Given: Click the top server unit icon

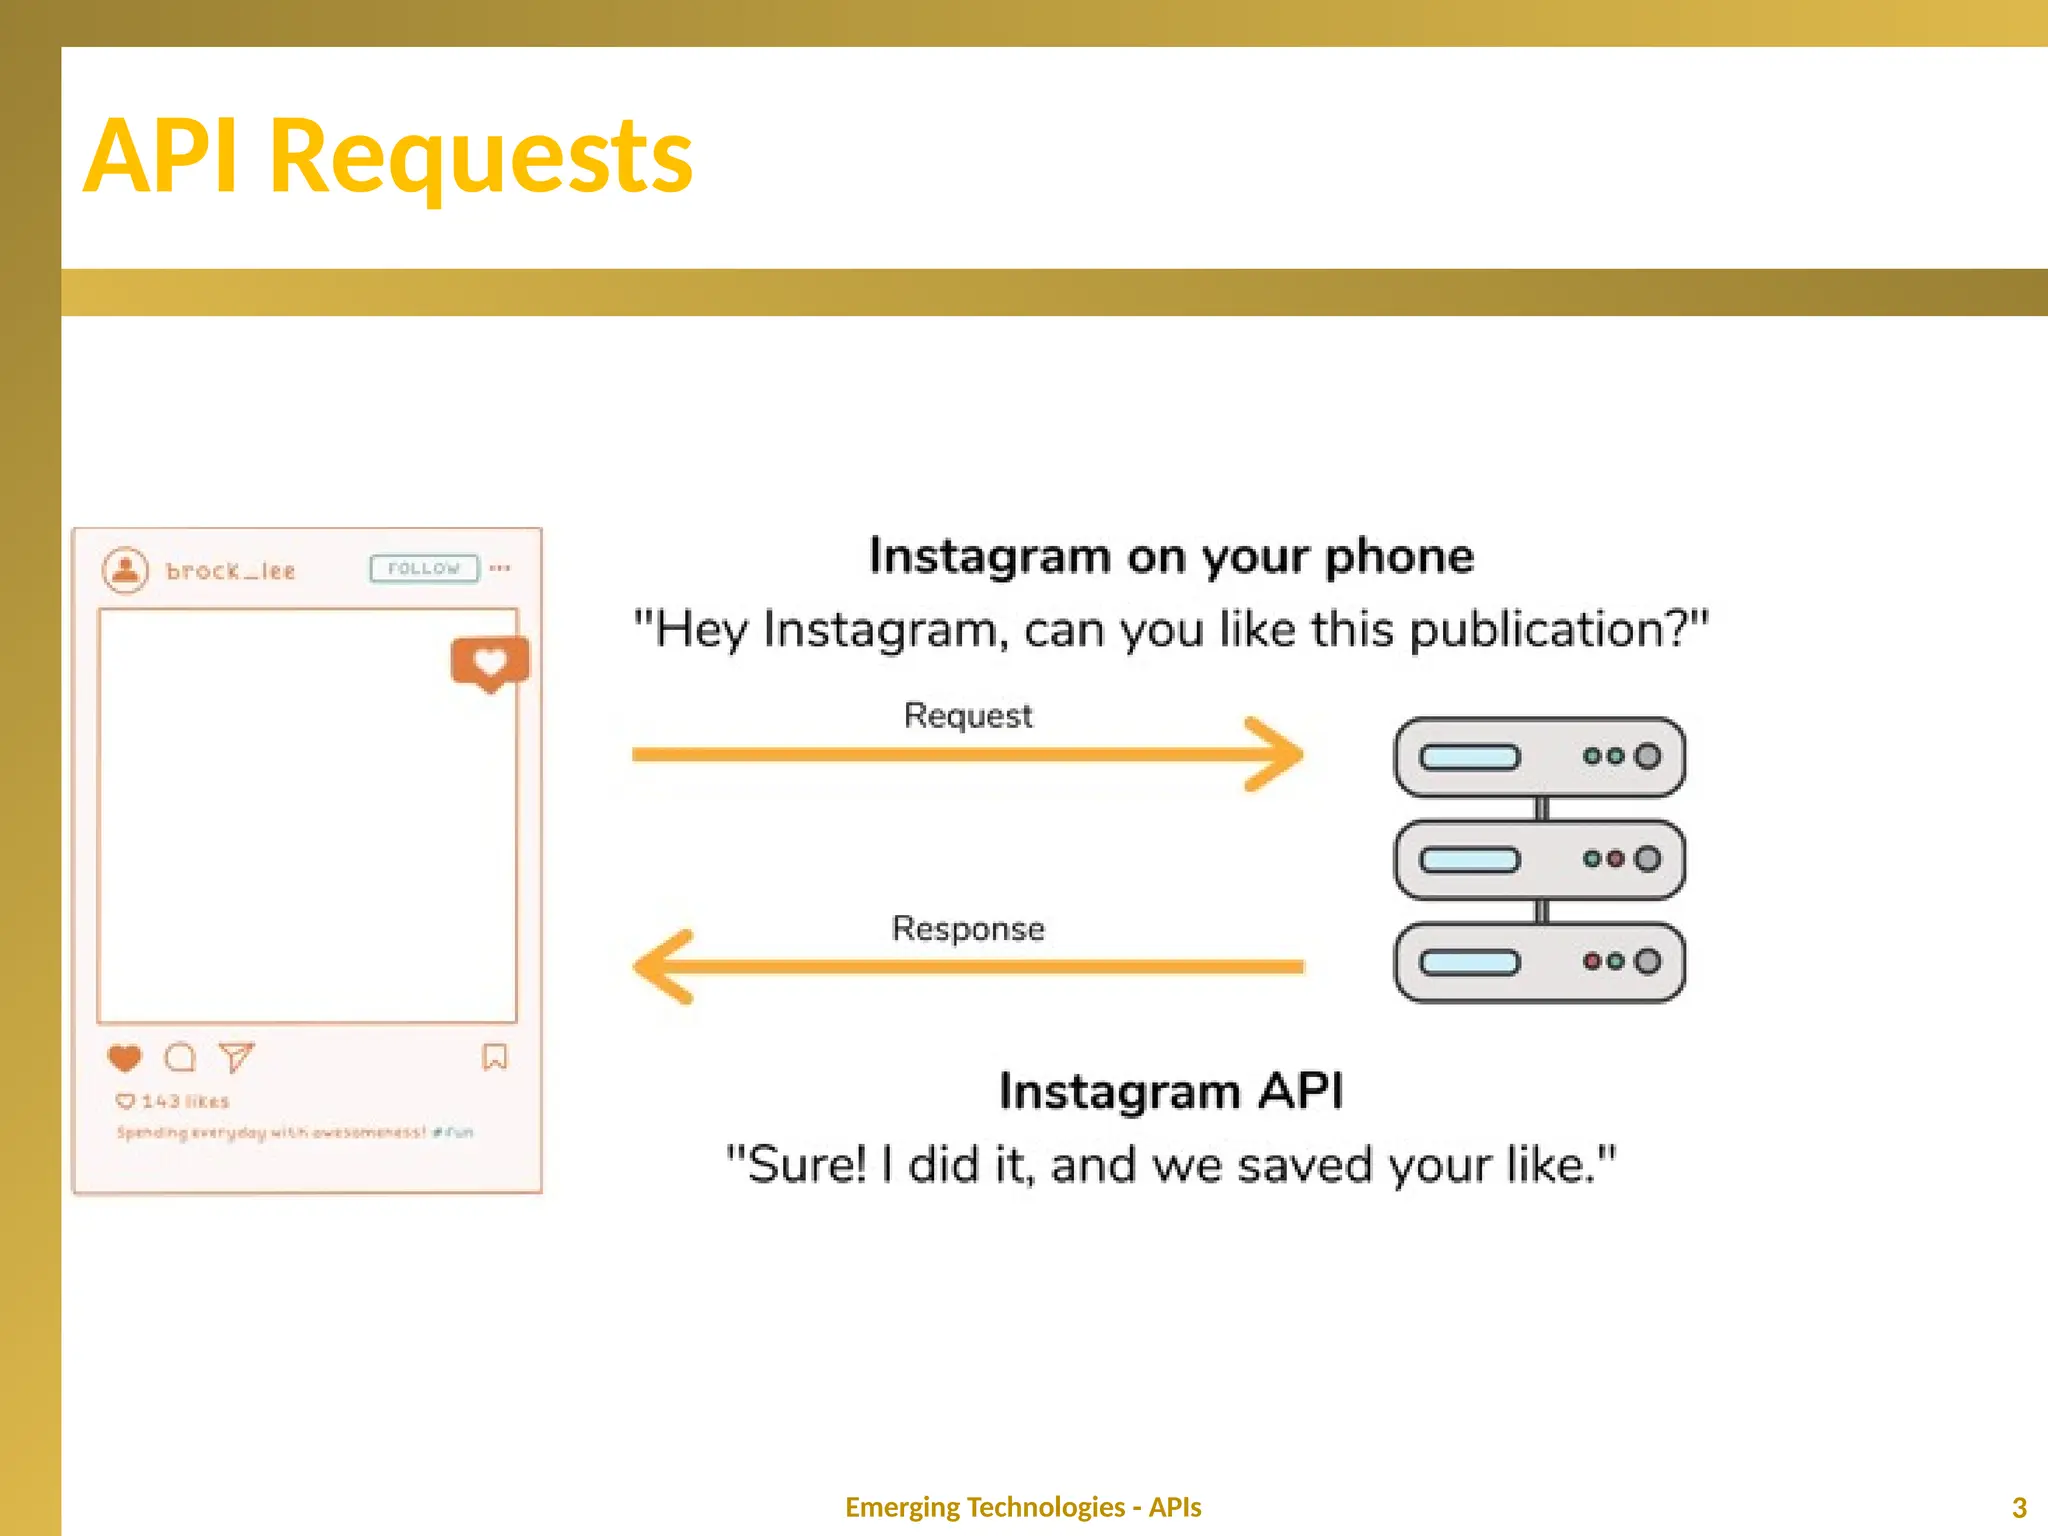Looking at the screenshot, I should (x=1540, y=757).
